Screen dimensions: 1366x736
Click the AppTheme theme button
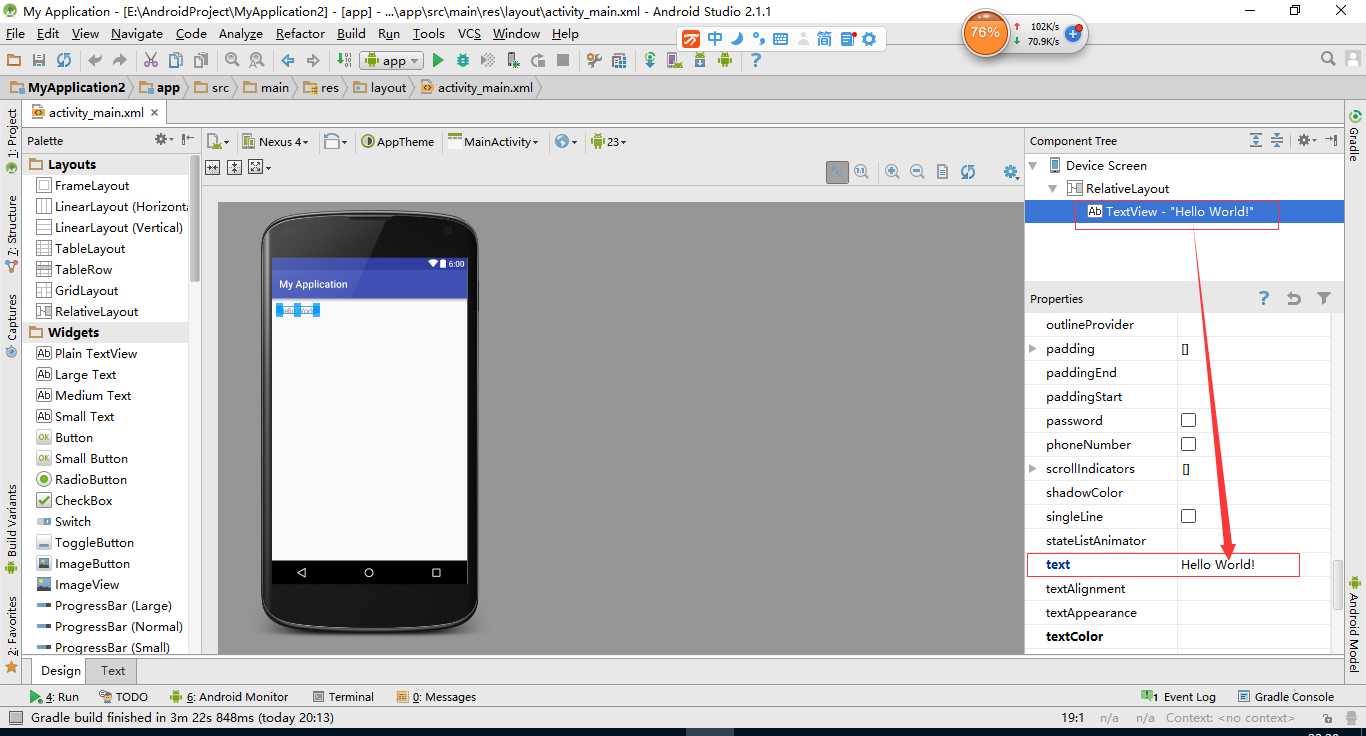398,141
